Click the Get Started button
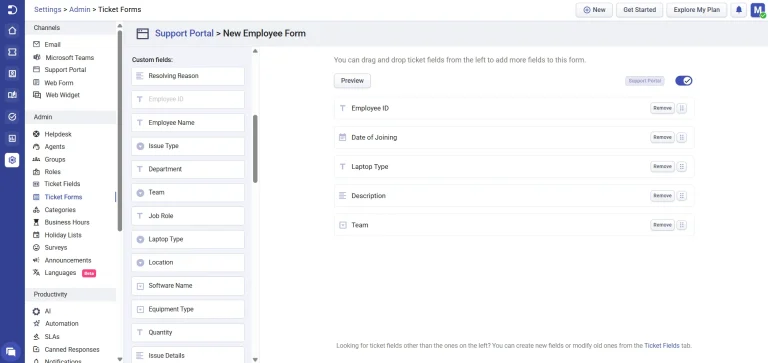 [x=639, y=10]
